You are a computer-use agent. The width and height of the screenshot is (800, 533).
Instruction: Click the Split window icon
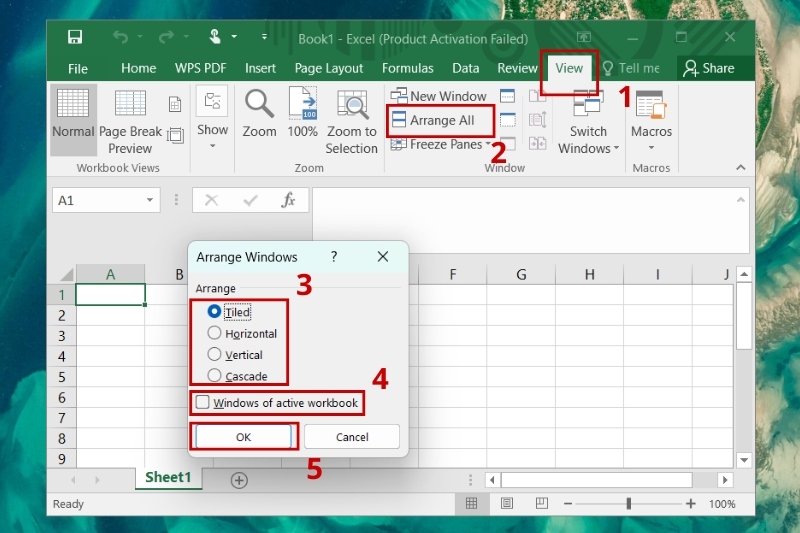[x=507, y=96]
